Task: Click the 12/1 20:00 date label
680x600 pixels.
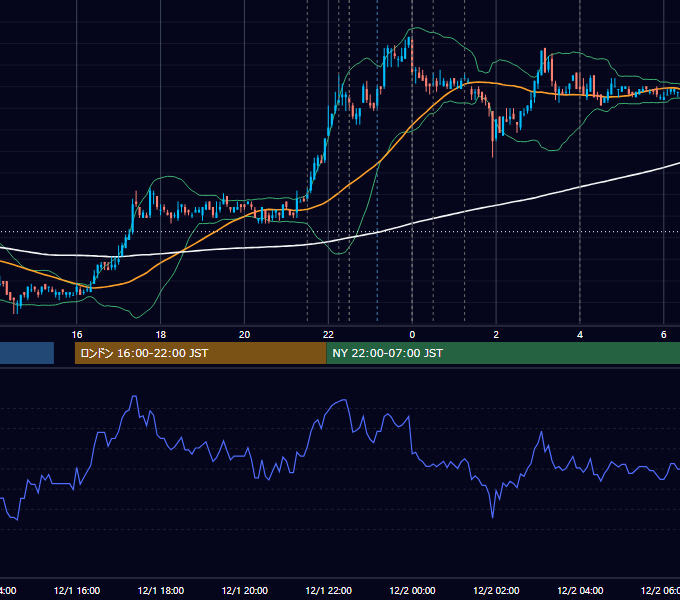Action: pyautogui.click(x=245, y=590)
